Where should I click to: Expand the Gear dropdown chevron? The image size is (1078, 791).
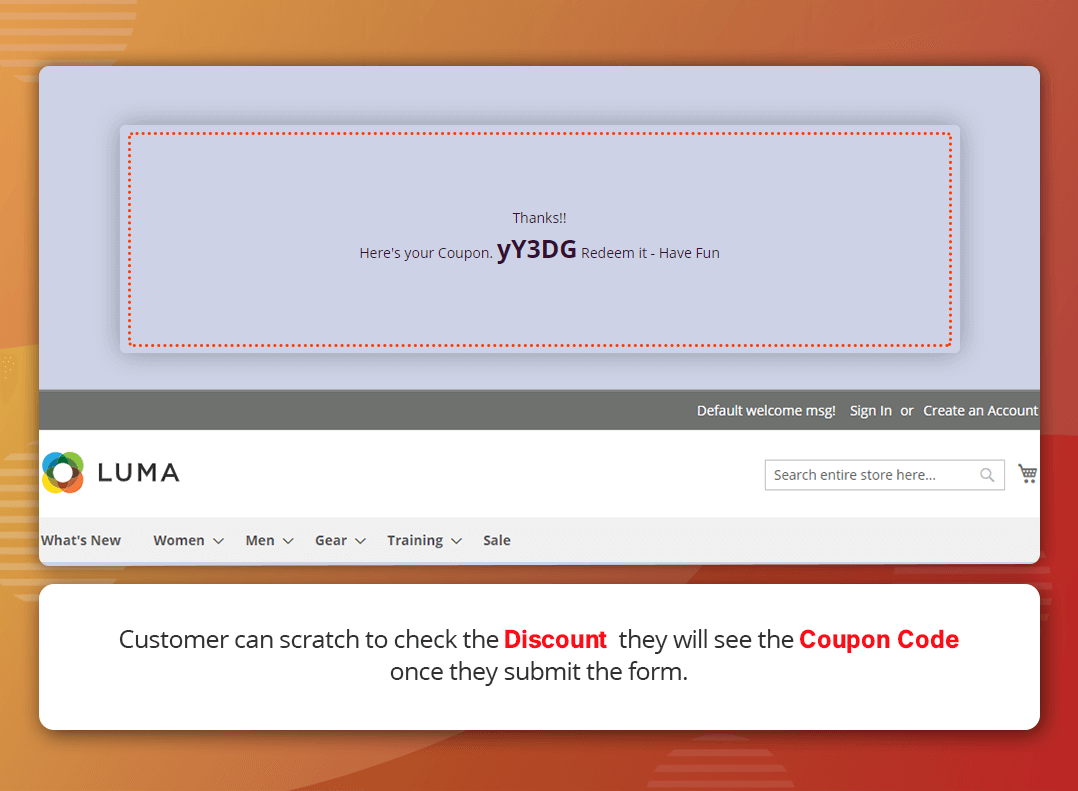coord(360,541)
